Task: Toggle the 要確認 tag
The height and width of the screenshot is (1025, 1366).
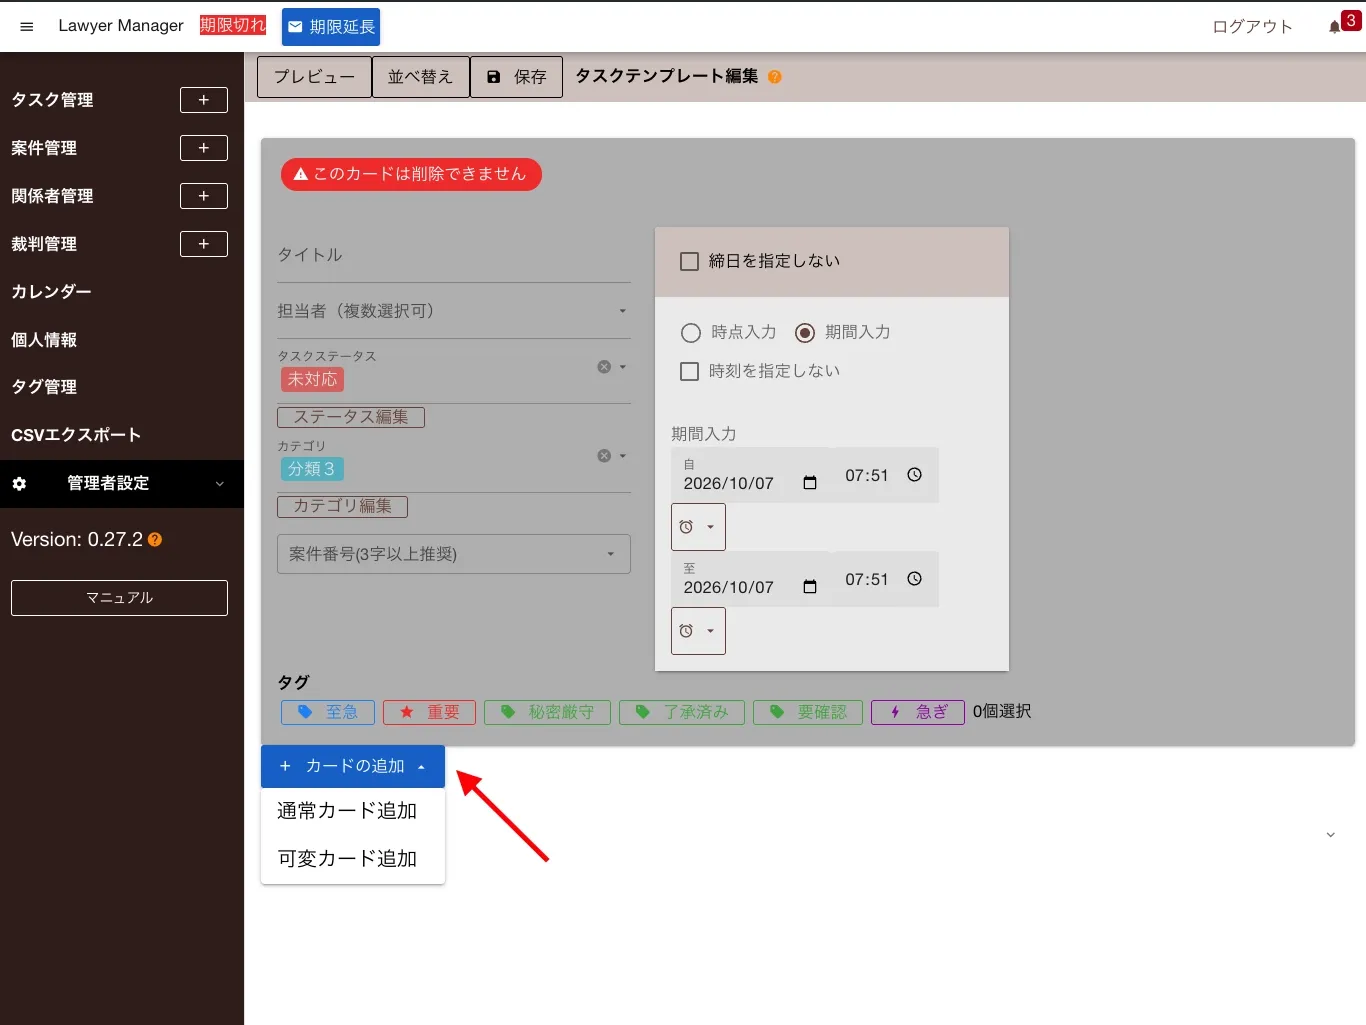Action: click(808, 712)
